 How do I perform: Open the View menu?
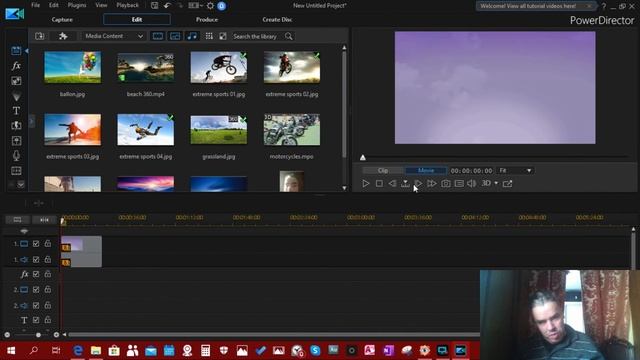[101, 5]
